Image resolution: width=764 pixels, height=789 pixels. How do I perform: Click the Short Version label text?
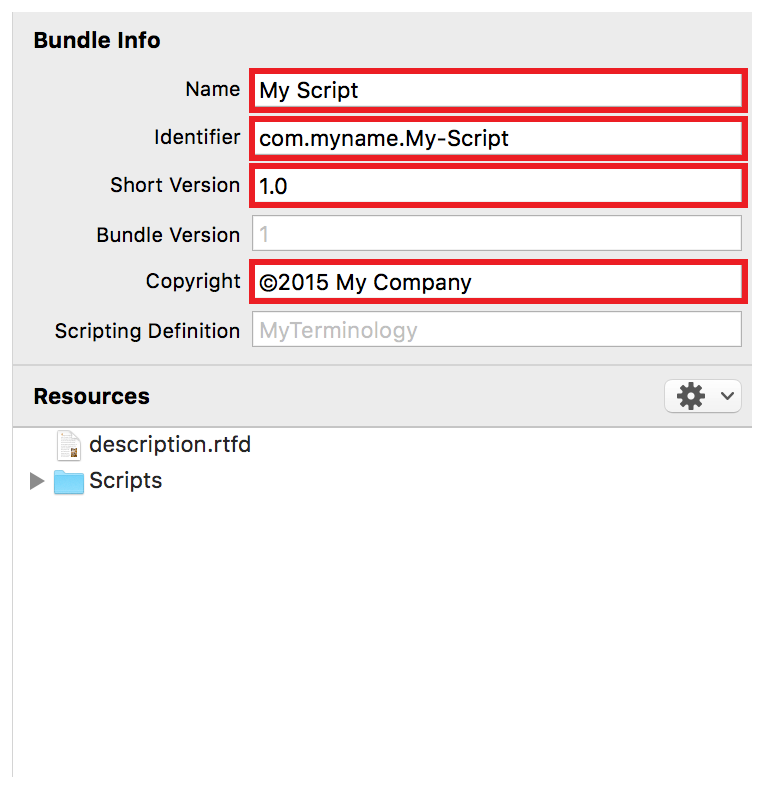coord(175,185)
